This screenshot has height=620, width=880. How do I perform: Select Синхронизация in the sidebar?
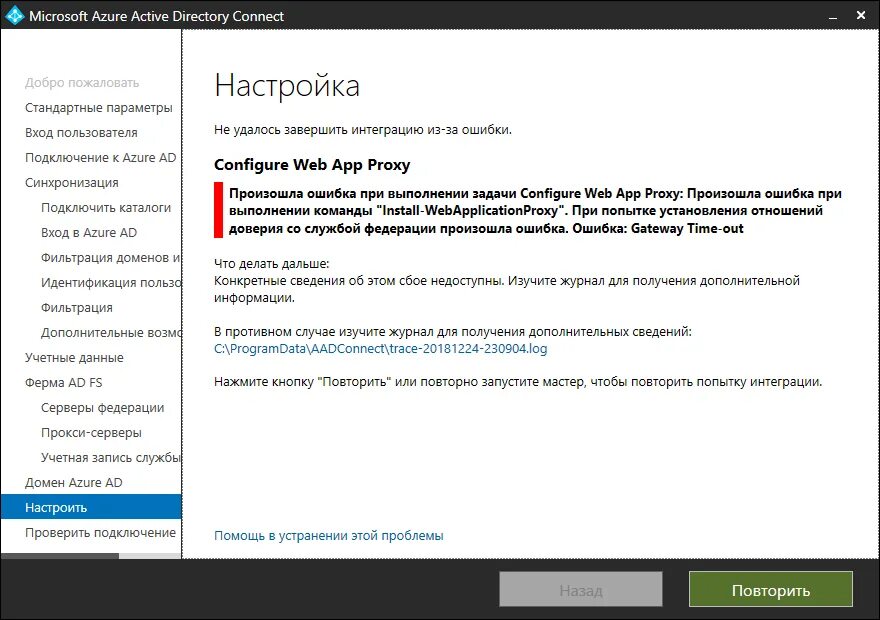point(72,183)
